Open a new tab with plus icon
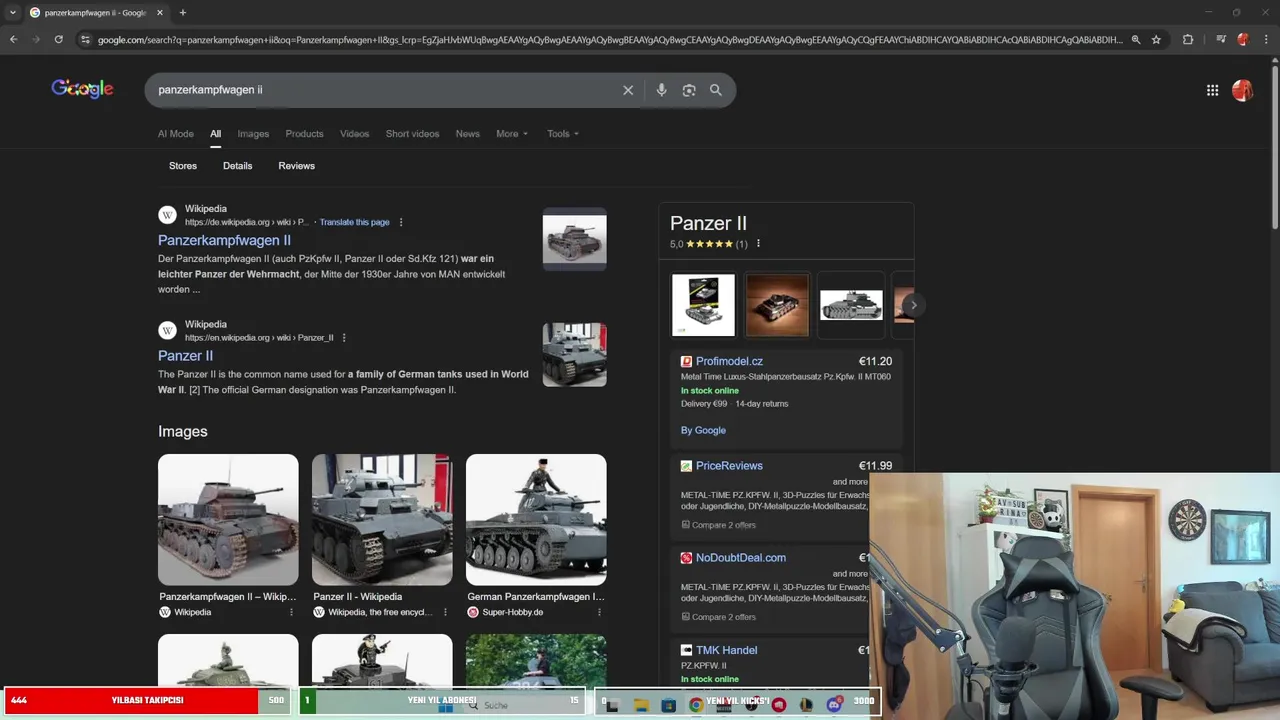 (x=182, y=13)
